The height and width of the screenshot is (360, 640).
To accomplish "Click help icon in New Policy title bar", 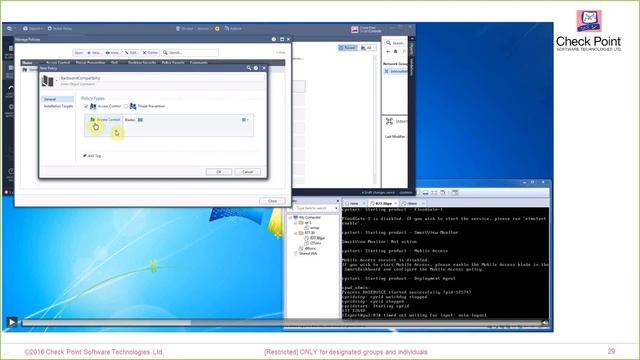I will point(256,68).
